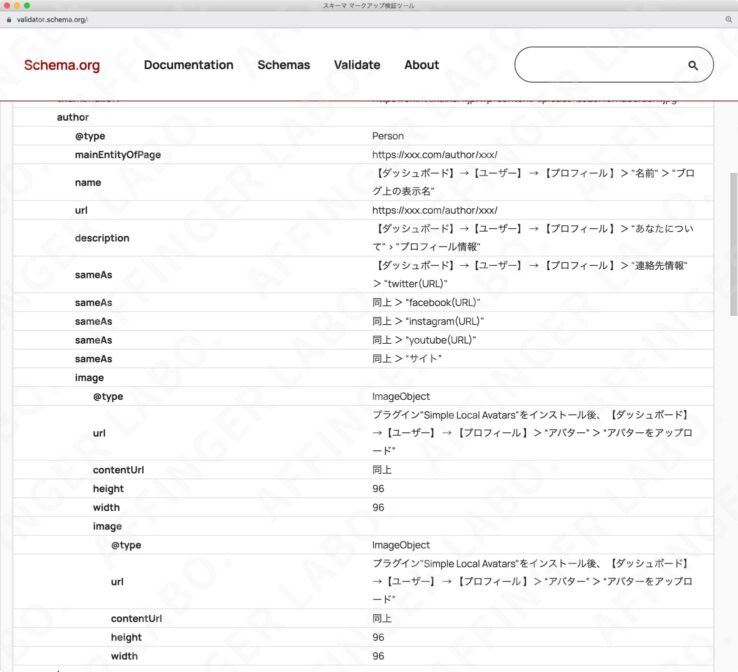Click the page vertical scrollbar thumb
The width and height of the screenshot is (738, 672).
[x=733, y=245]
